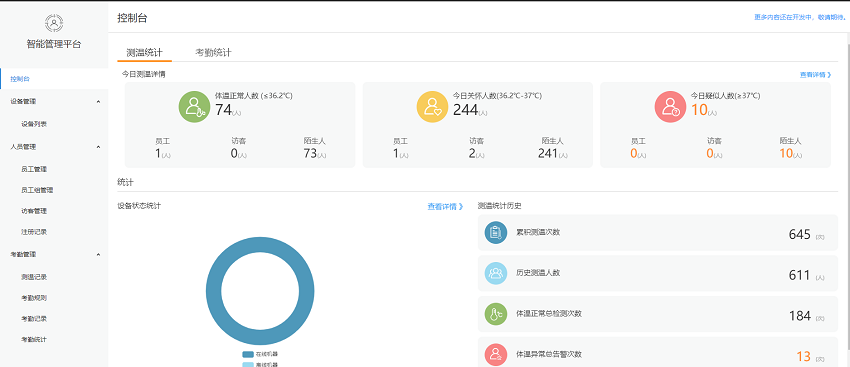The image size is (850, 367).
Task: Click the red 体温异常总告警次数 icon
Action: pyautogui.click(x=495, y=355)
